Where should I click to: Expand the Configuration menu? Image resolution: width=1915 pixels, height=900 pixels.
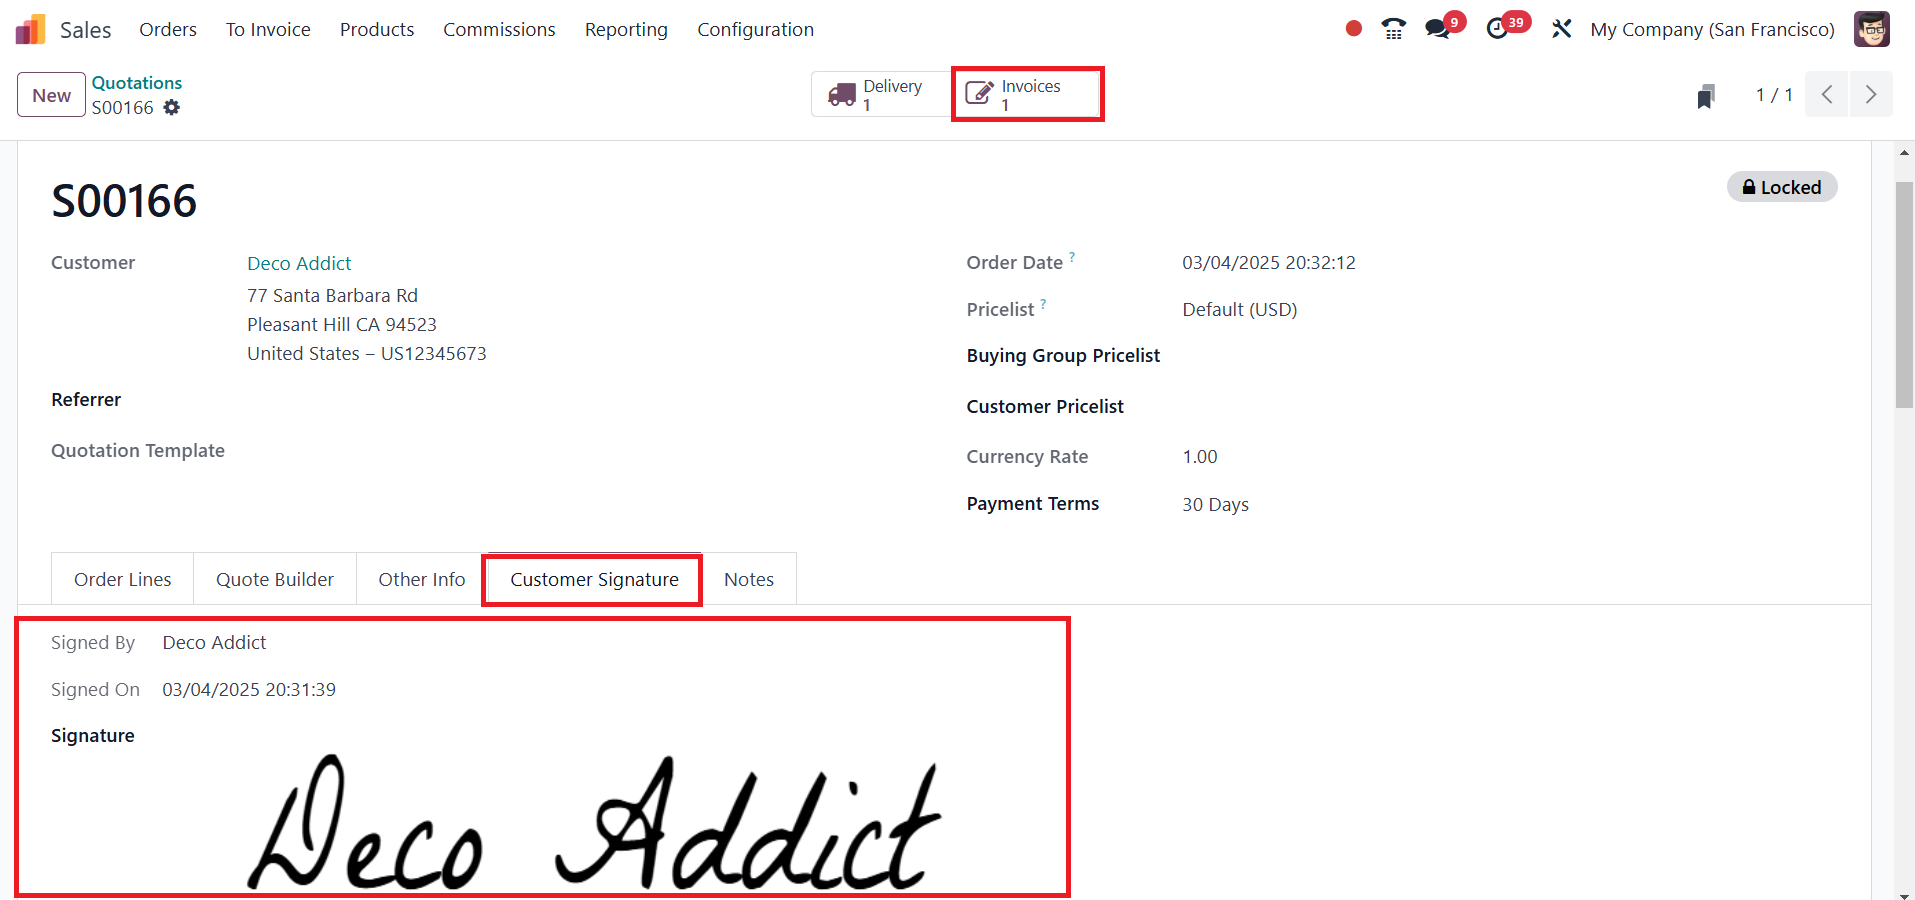(x=756, y=30)
